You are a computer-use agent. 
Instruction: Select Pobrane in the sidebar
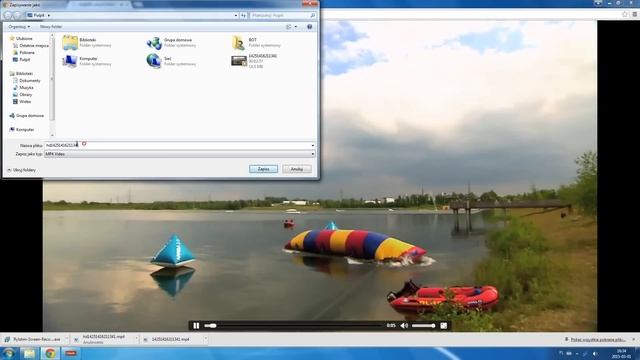tap(24, 52)
